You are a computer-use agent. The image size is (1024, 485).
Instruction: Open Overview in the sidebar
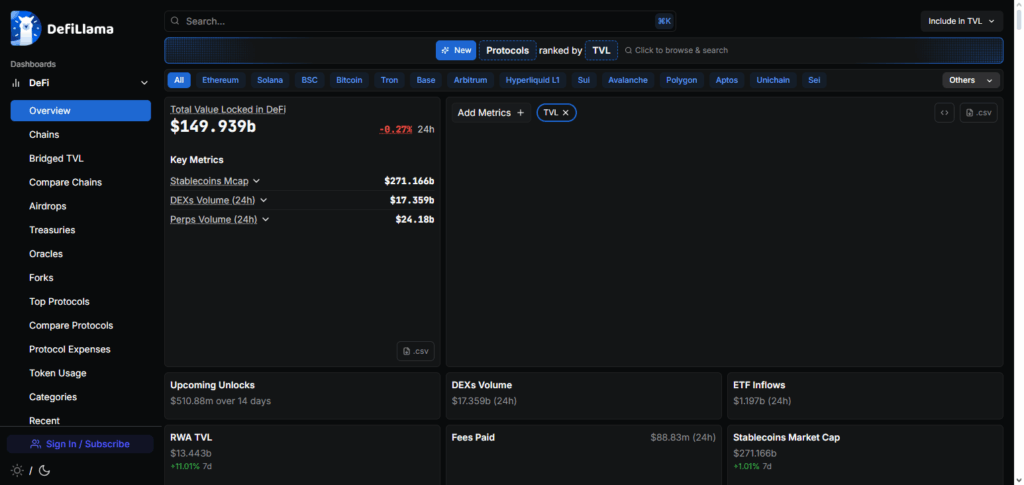point(80,110)
